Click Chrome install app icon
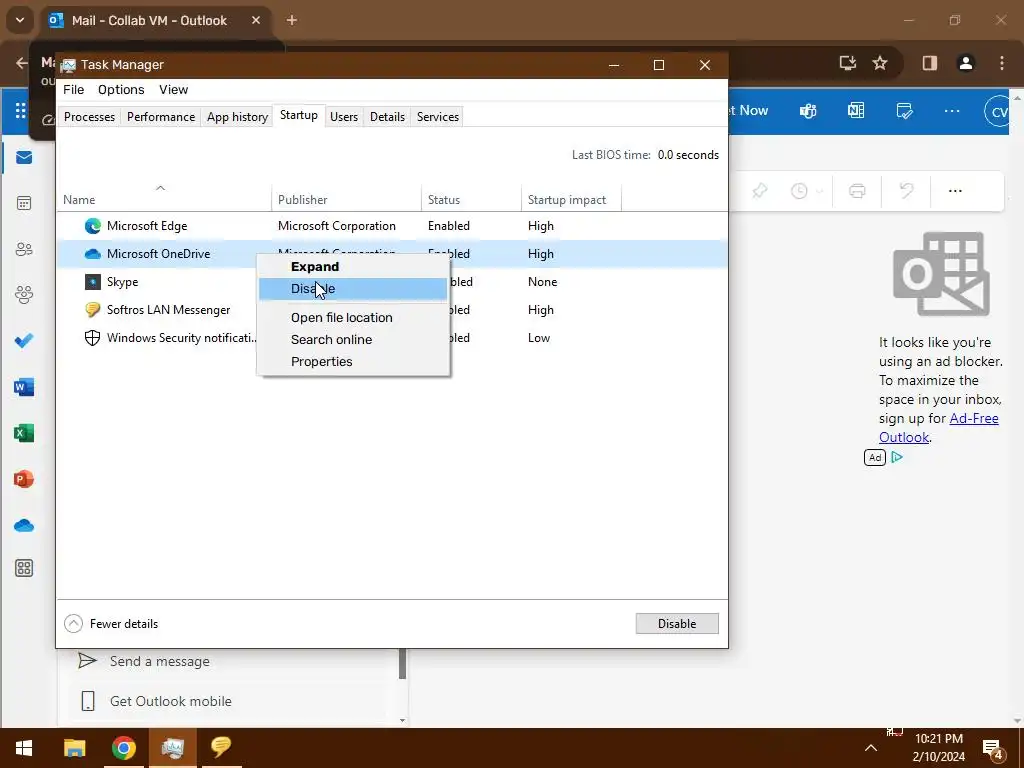This screenshot has height=768, width=1024. point(848,63)
